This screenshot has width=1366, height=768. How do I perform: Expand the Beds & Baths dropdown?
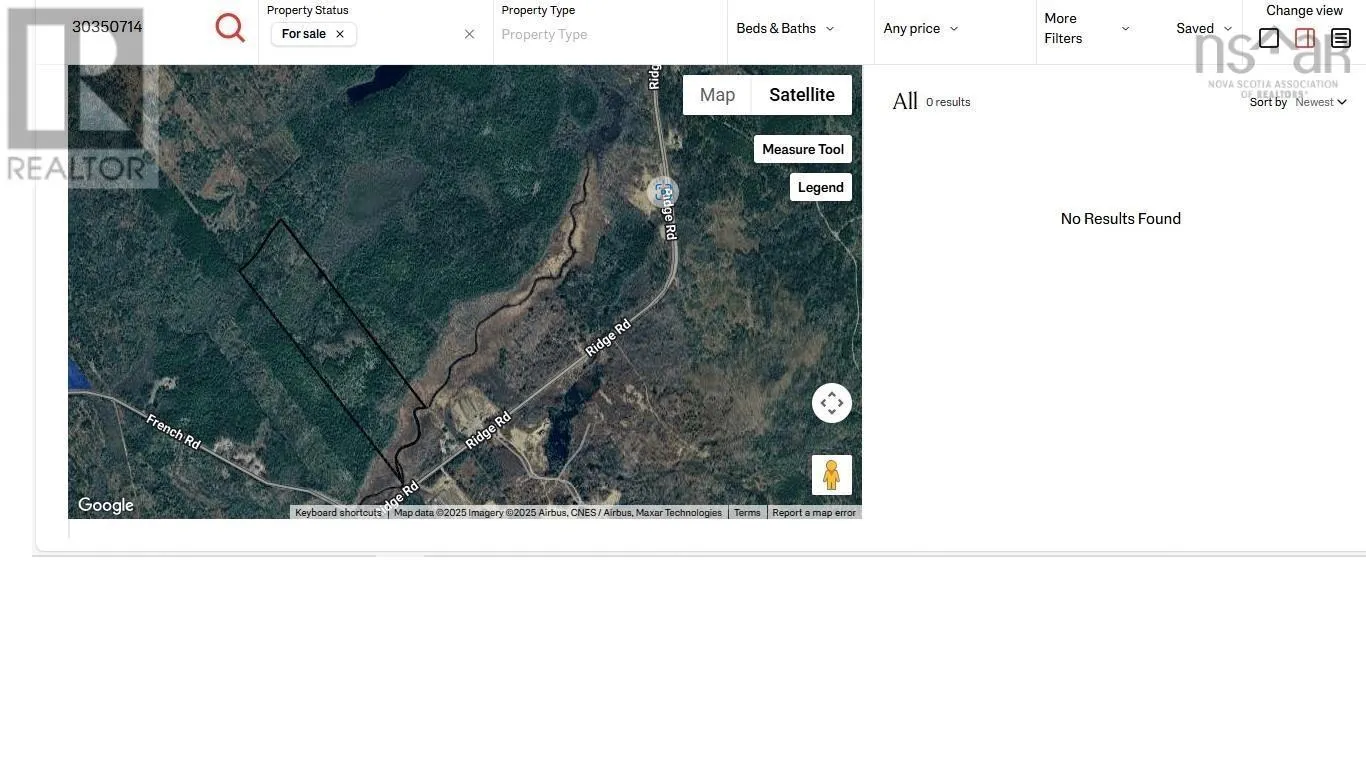point(785,29)
